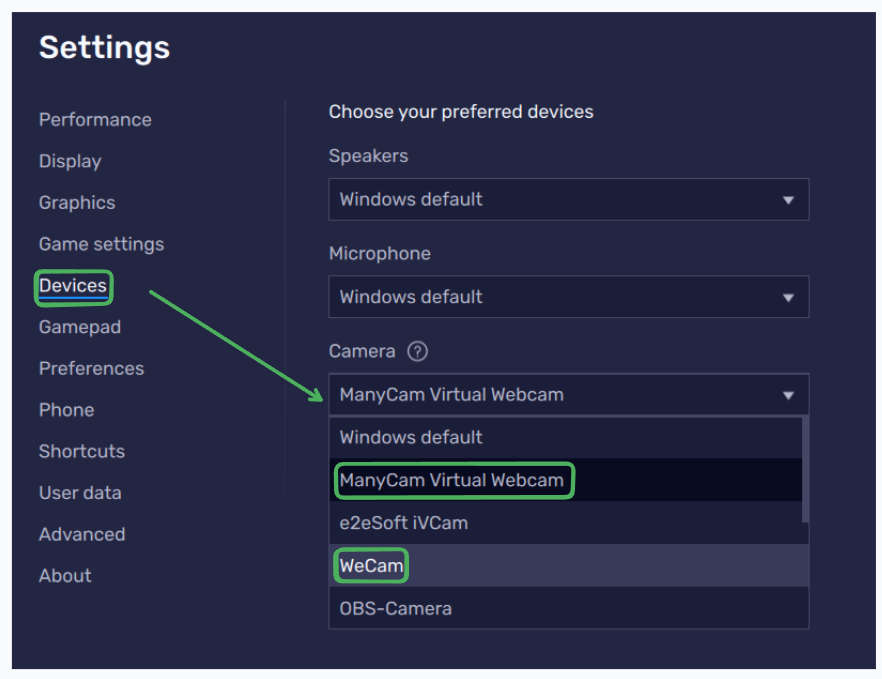
Task: Open the Graphics settings section
Action: (x=76, y=202)
